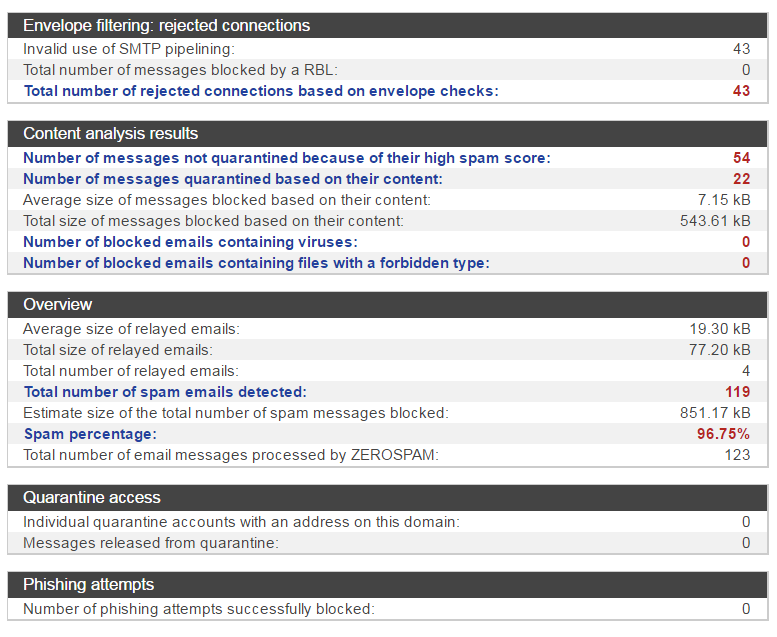
Task: Click the 96.75% spam percentage value
Action: pos(723,434)
